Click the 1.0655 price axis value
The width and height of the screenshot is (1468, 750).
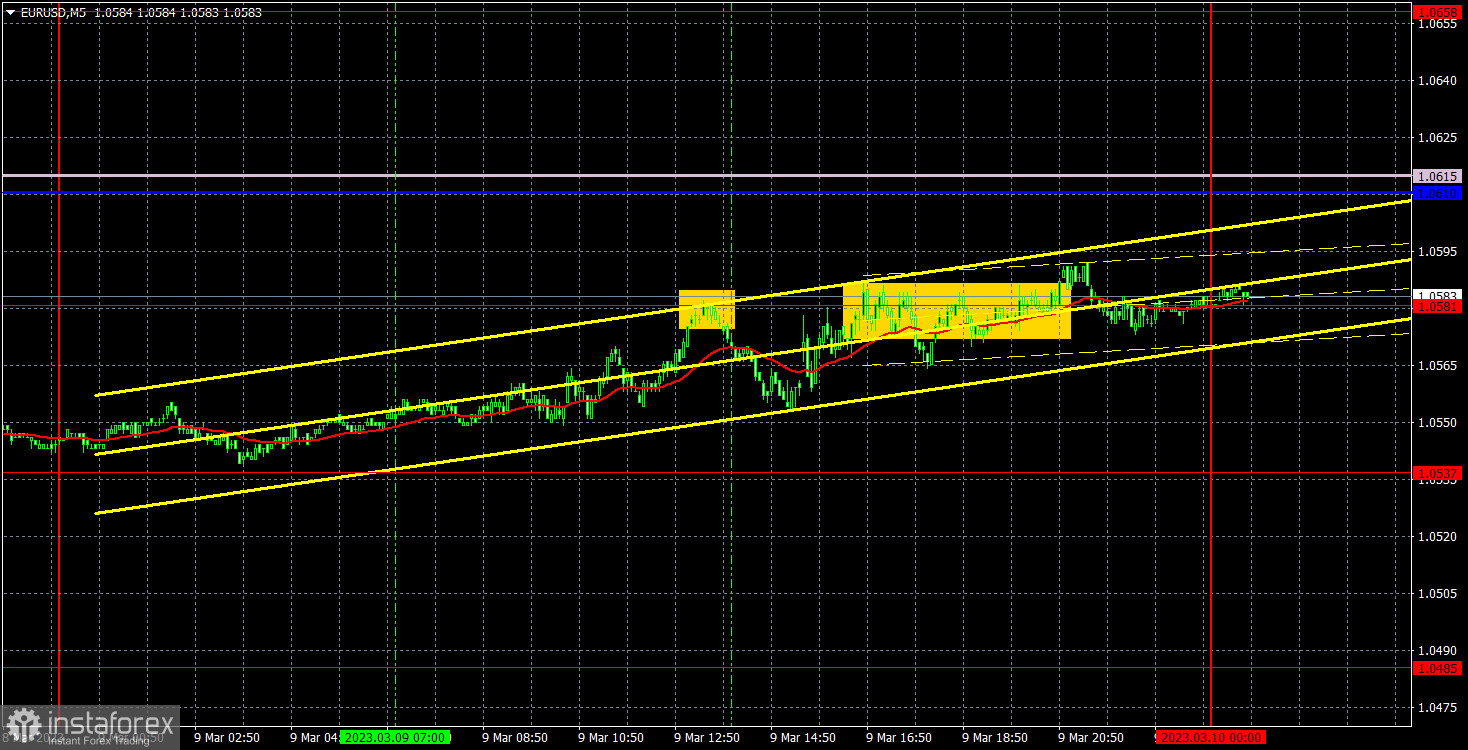tap(1436, 23)
